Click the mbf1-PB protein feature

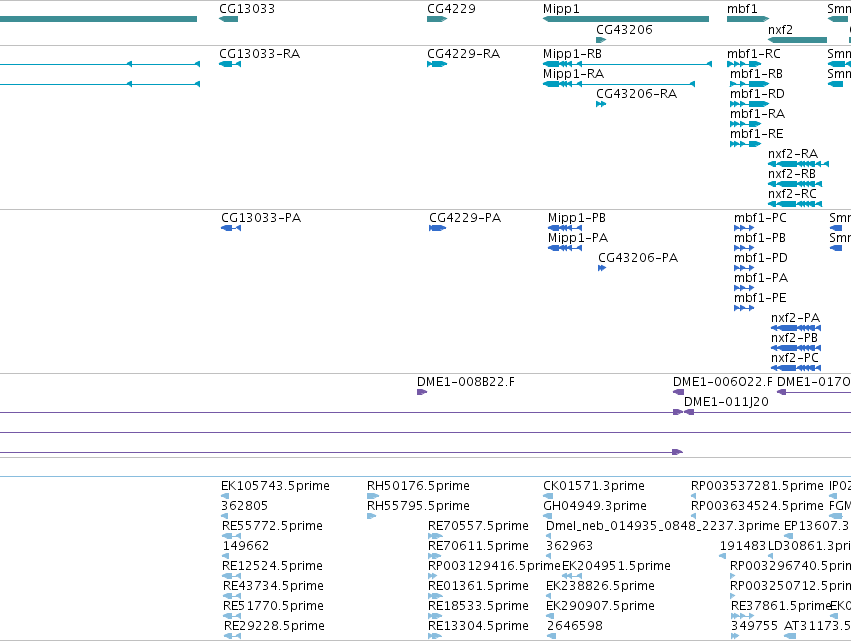pyautogui.click(x=744, y=248)
